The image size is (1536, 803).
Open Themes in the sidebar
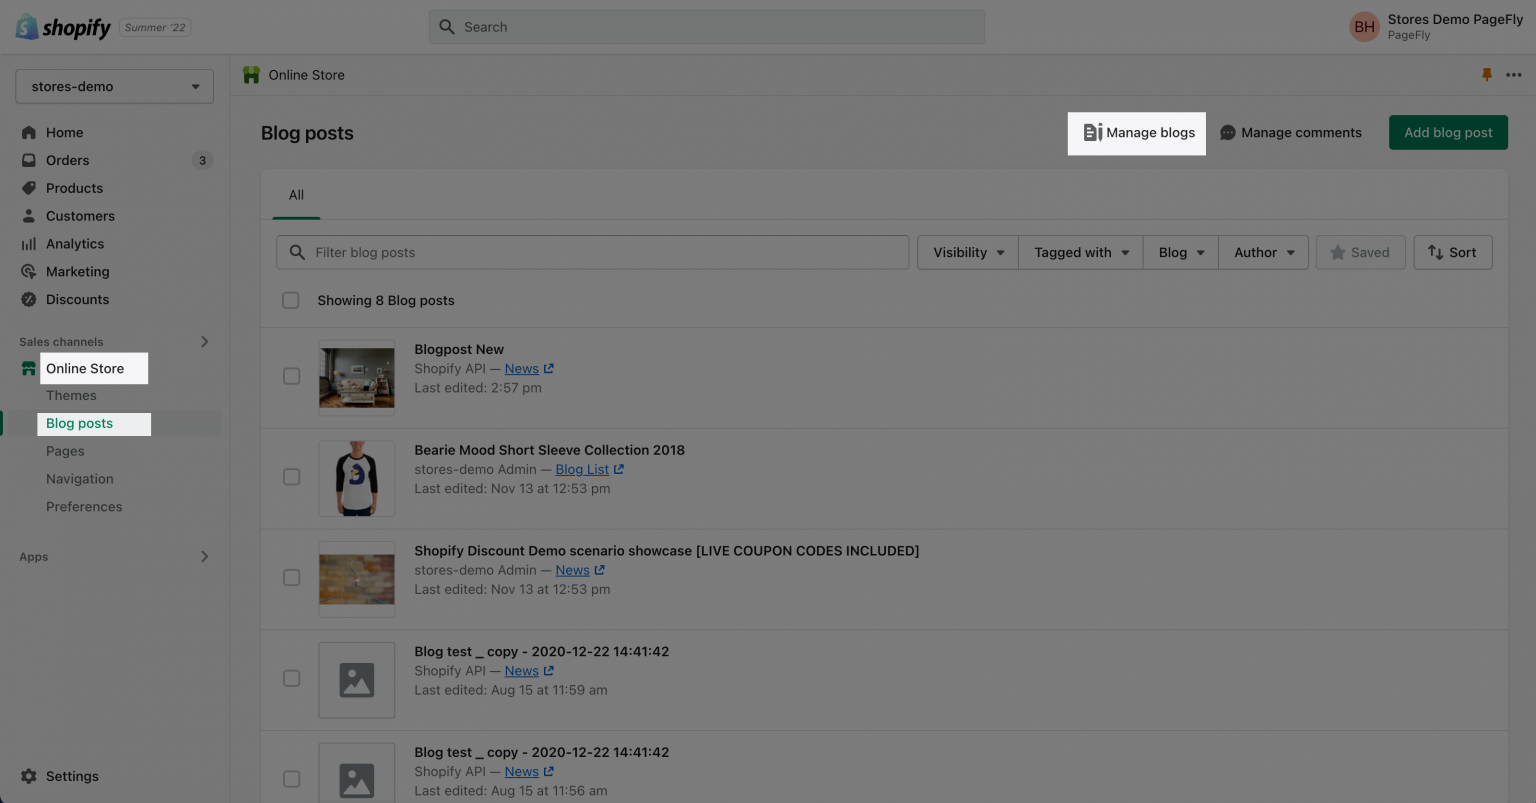point(71,396)
